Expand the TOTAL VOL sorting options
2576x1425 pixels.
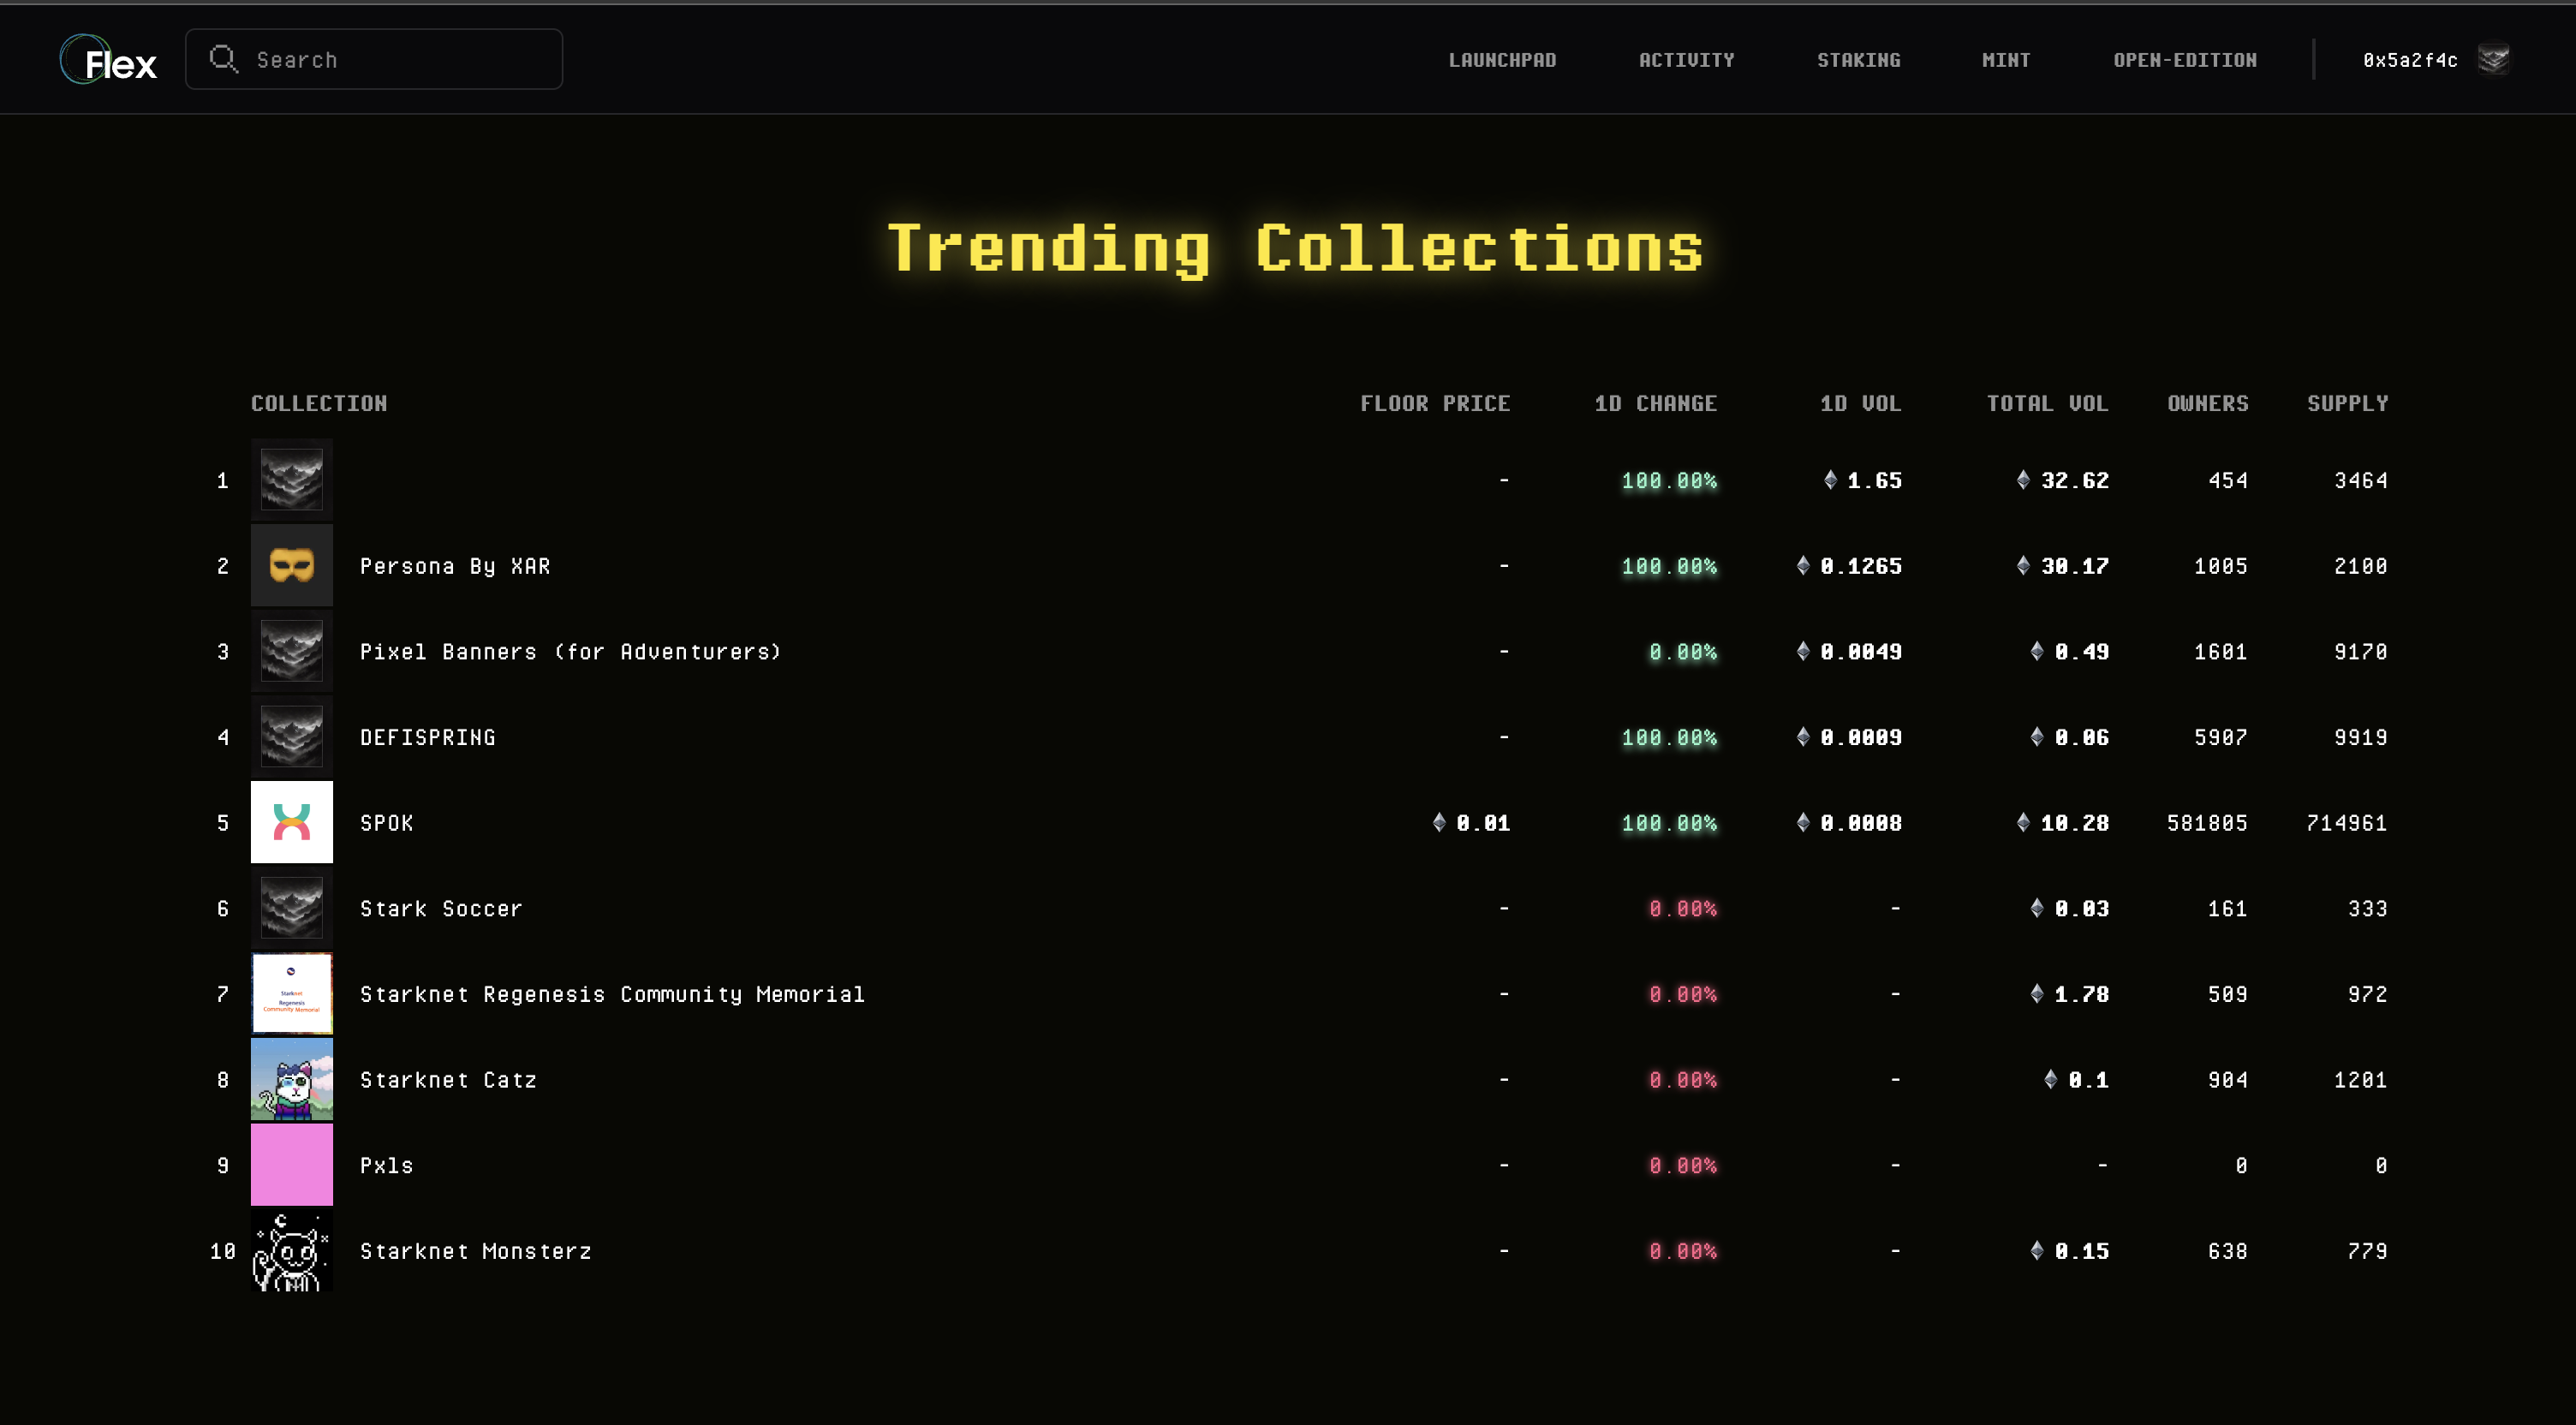pyautogui.click(x=2047, y=403)
